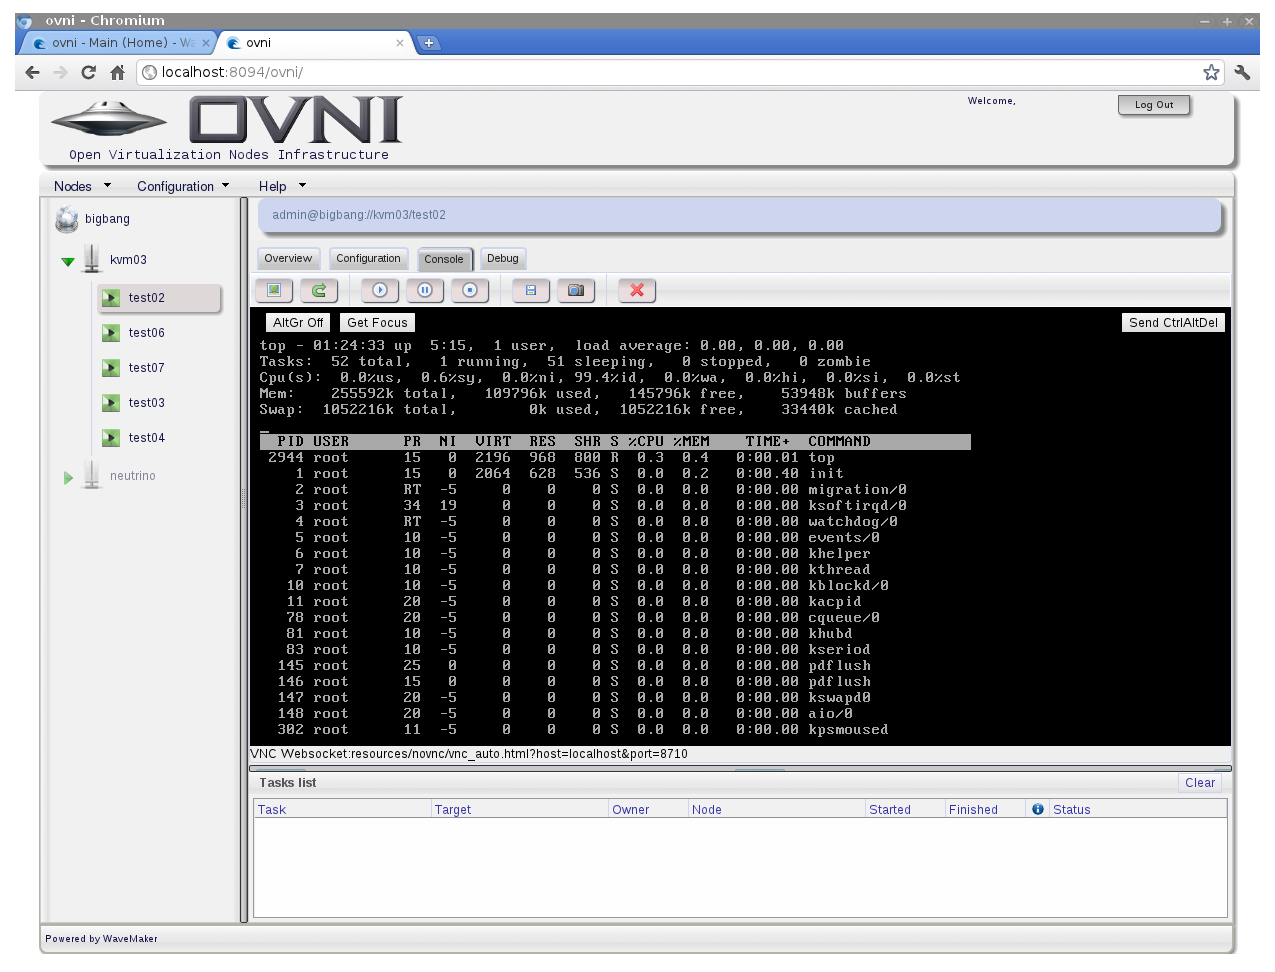This screenshot has width=1275, height=972.
Task: Click the localhost address bar
Action: click(300, 72)
